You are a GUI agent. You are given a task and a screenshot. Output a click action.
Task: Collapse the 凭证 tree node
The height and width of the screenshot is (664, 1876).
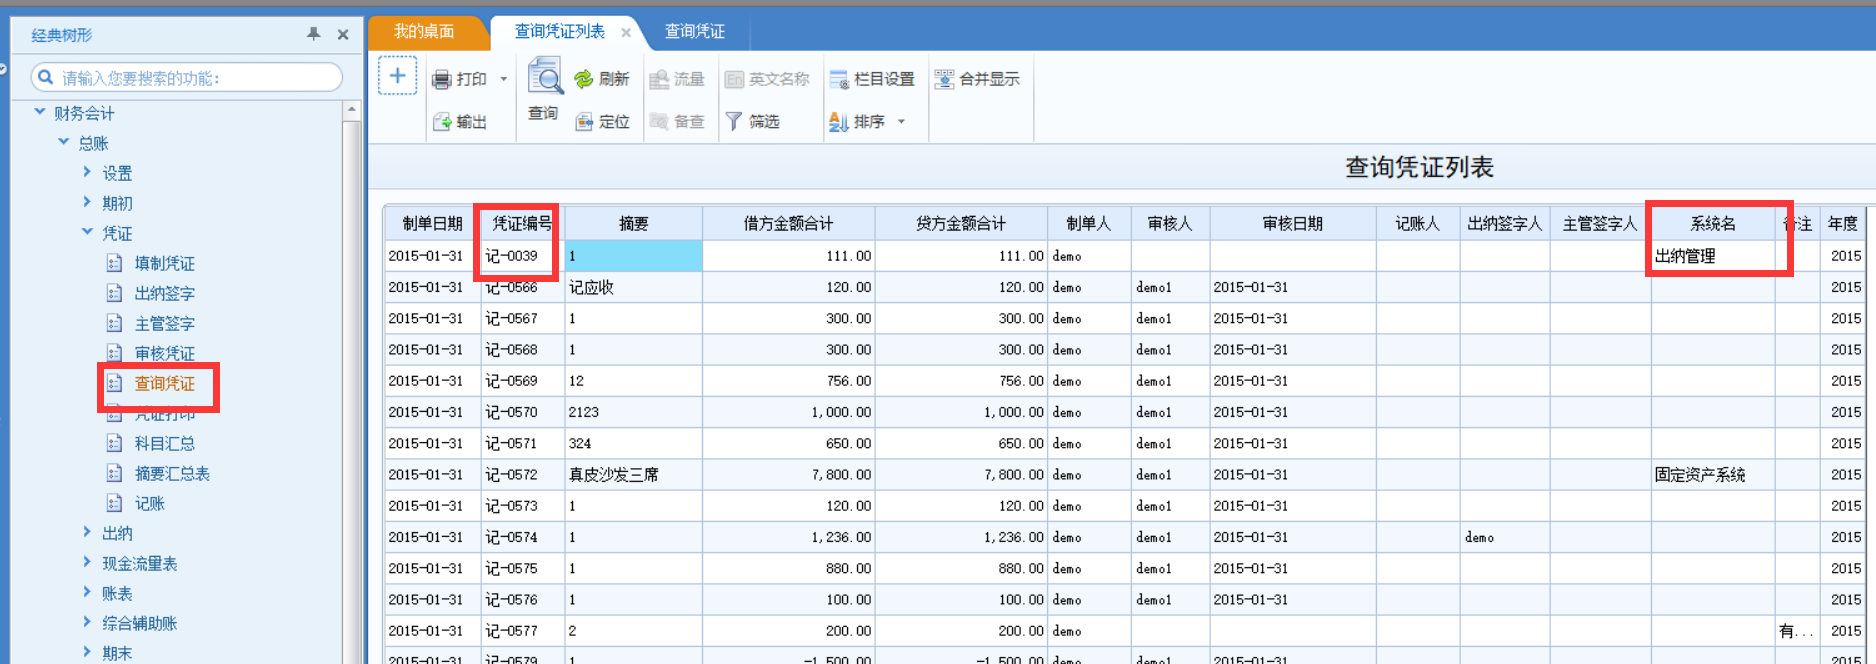tap(87, 232)
